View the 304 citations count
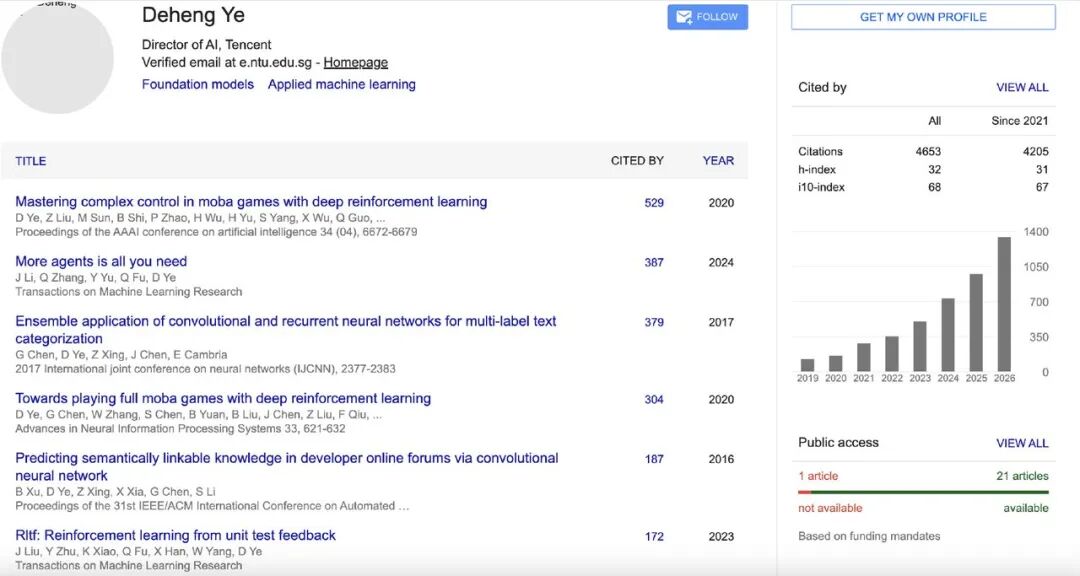This screenshot has width=1080, height=576. (x=654, y=400)
